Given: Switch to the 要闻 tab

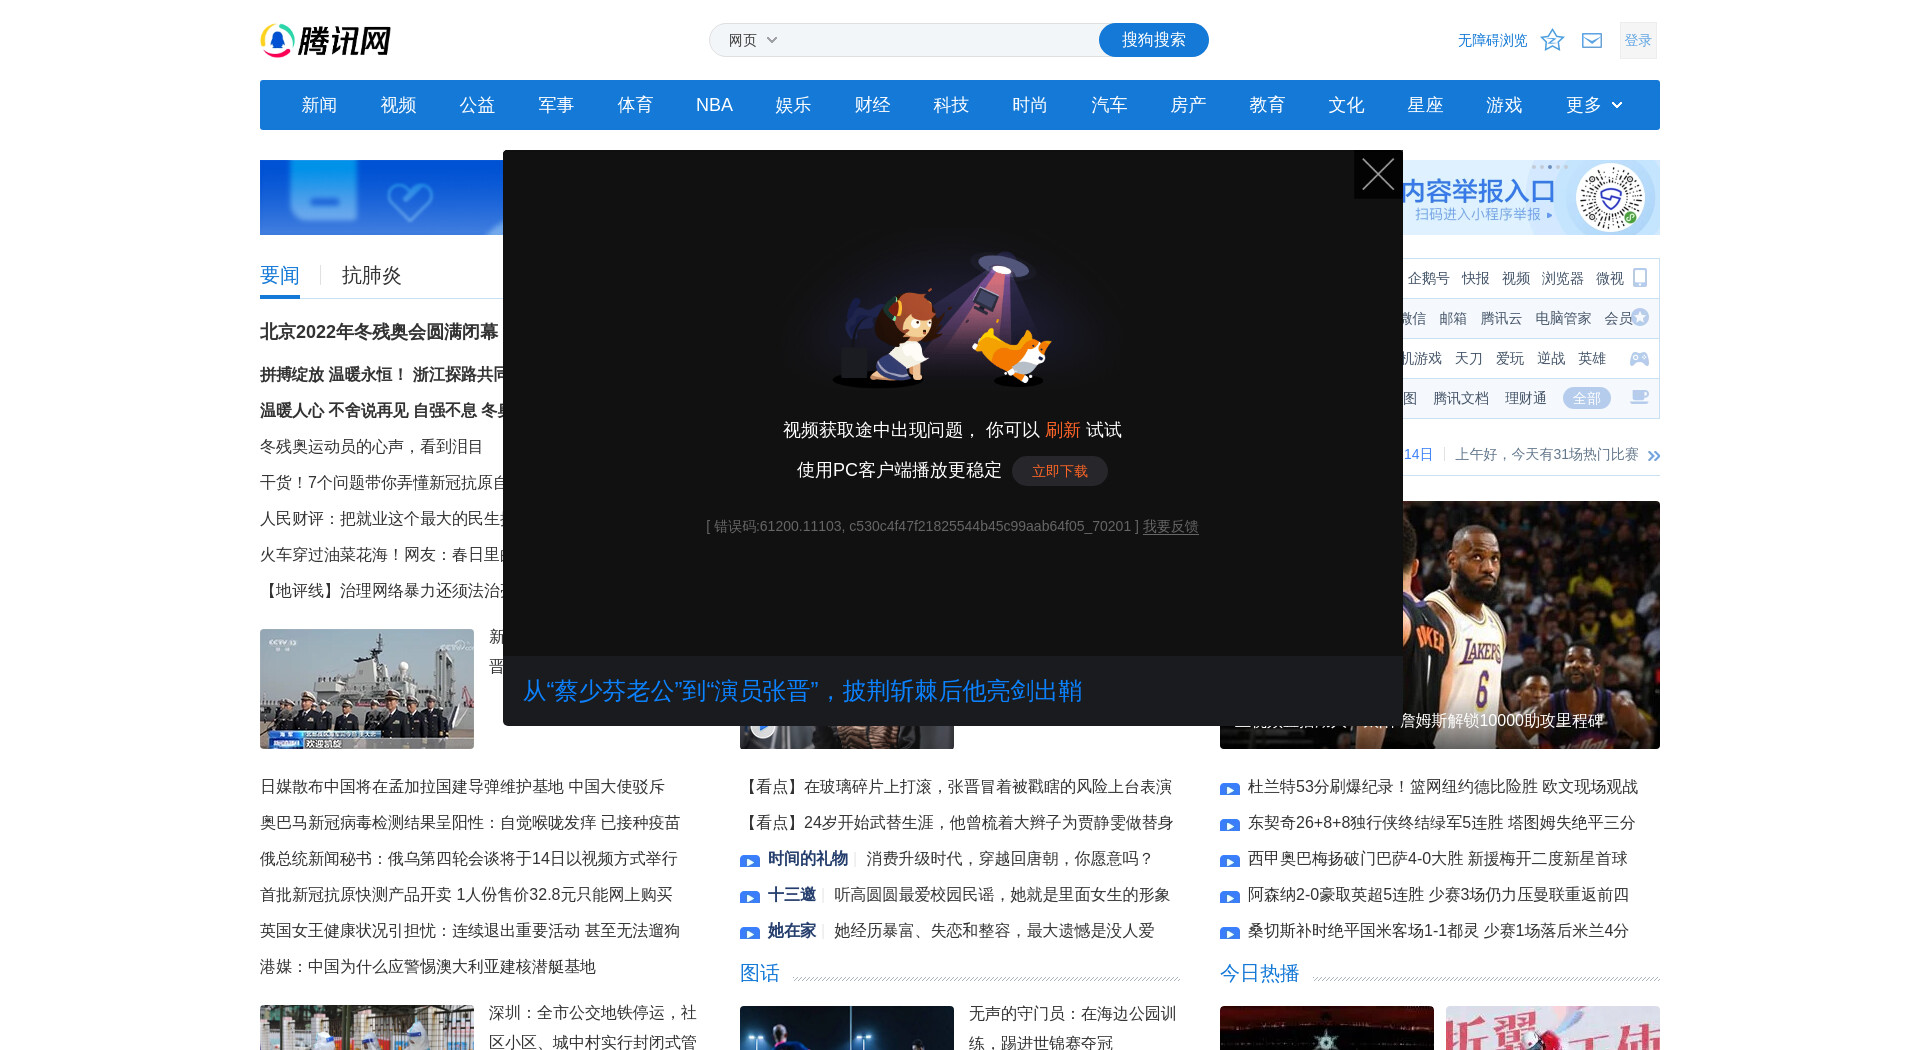Looking at the screenshot, I should point(280,275).
